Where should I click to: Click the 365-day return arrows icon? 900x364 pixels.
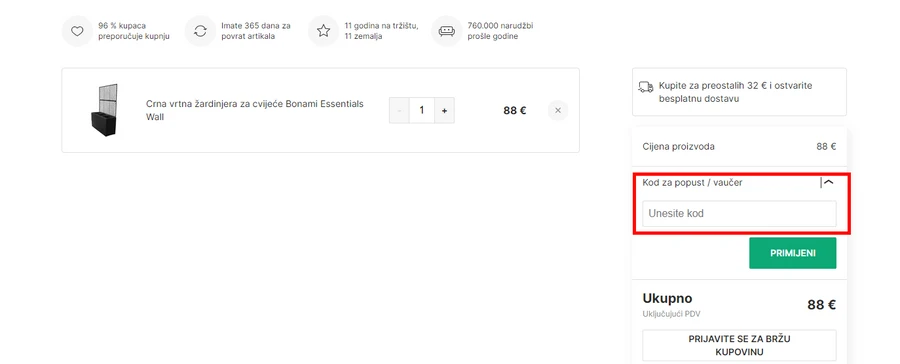200,31
